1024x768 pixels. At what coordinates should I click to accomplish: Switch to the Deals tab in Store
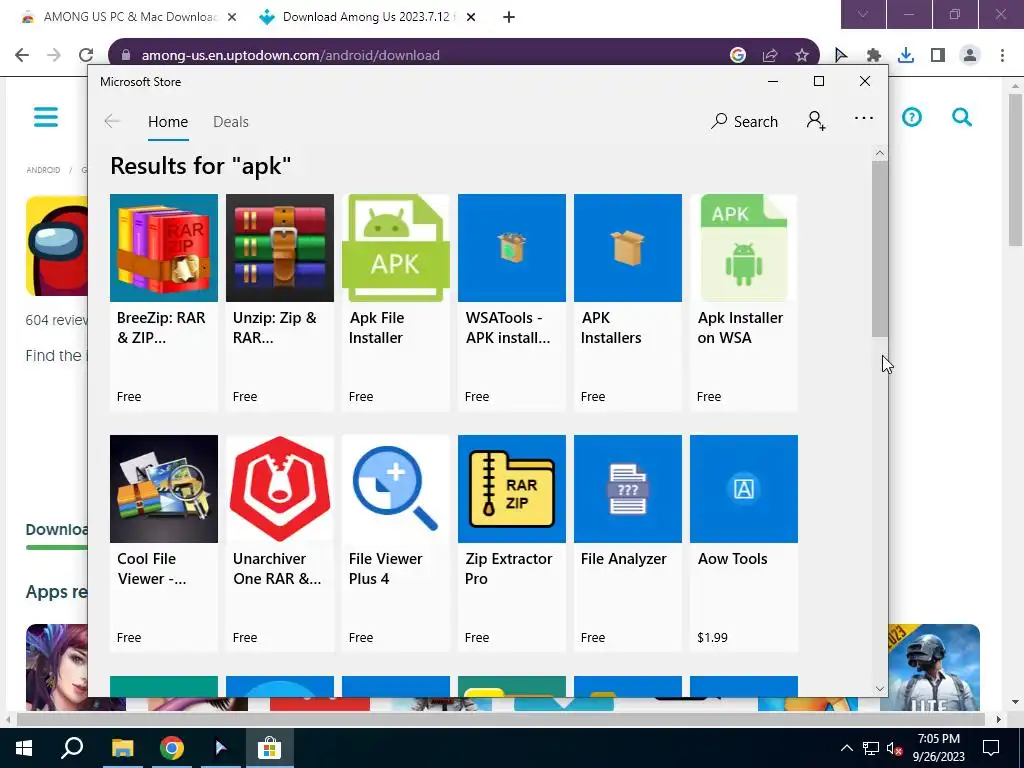pos(231,122)
